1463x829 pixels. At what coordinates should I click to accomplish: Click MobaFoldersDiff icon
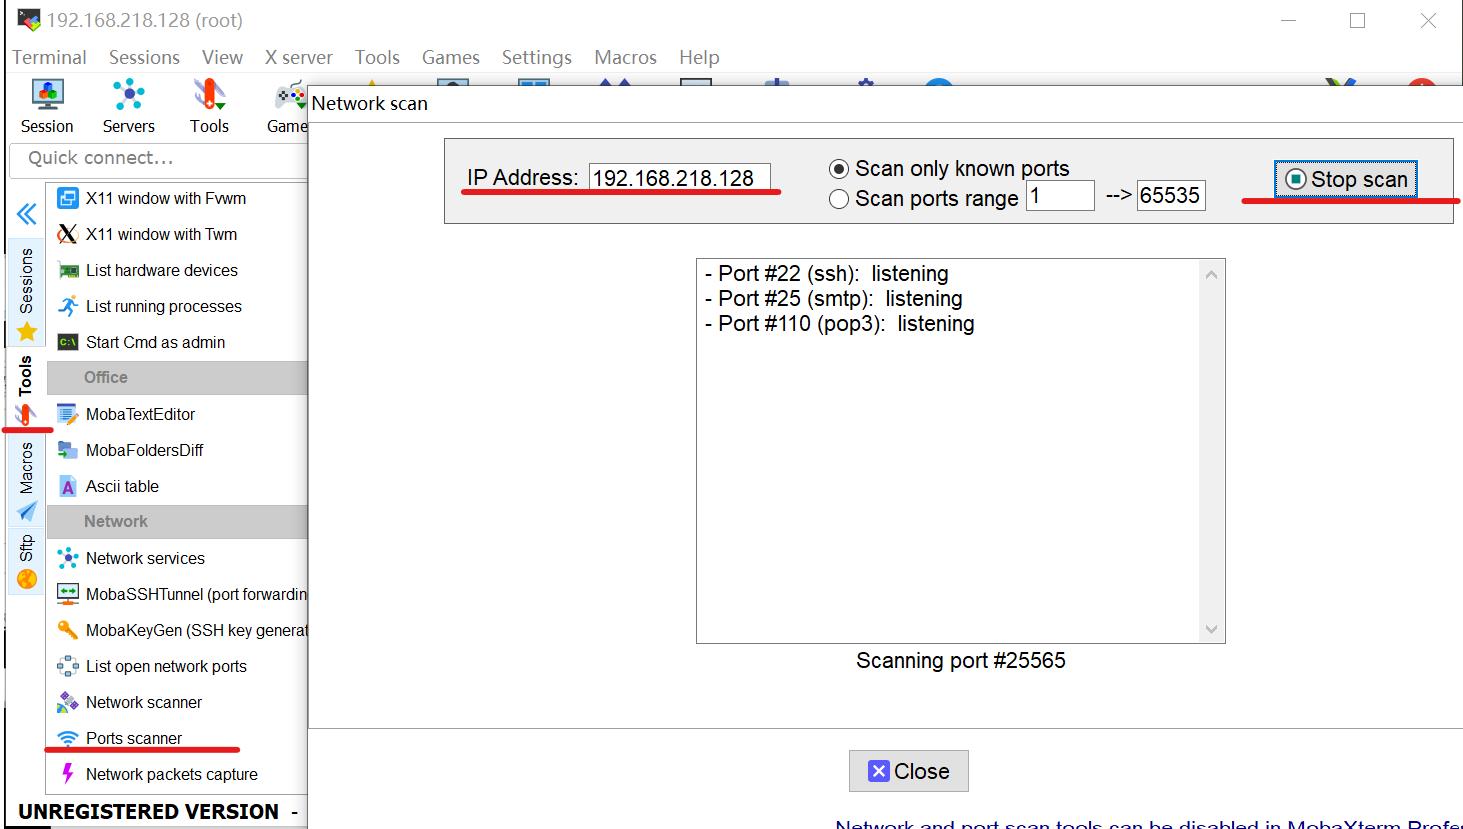pyautogui.click(x=67, y=450)
